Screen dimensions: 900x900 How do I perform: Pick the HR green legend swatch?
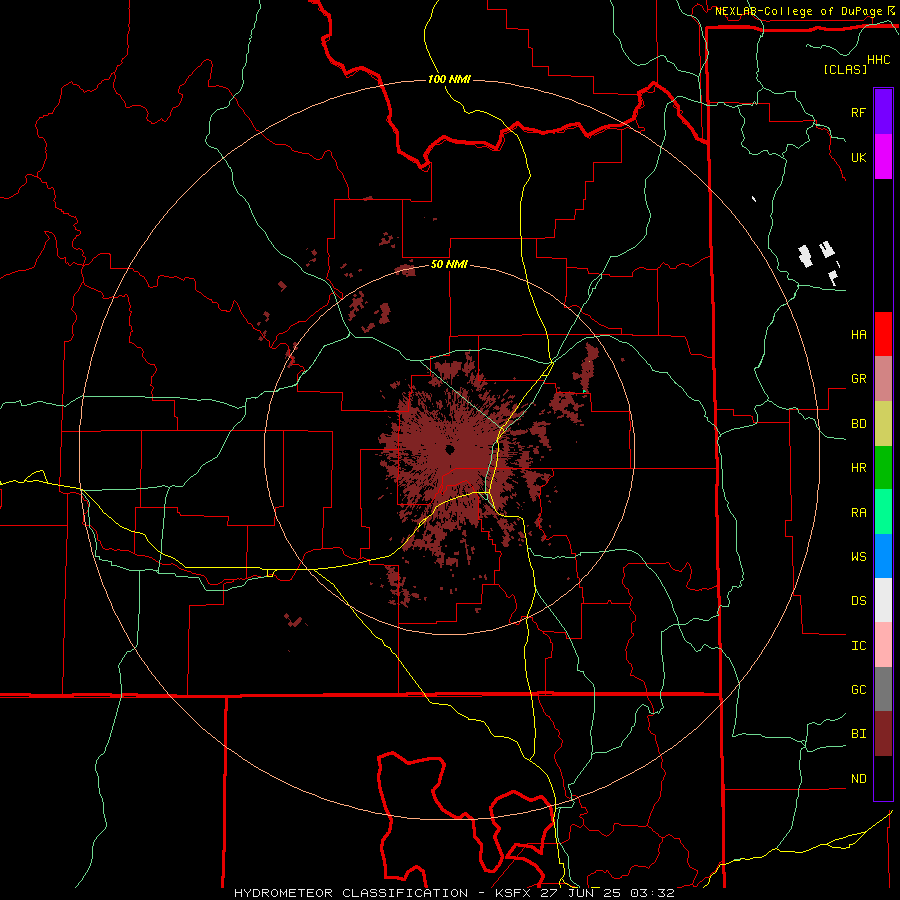(x=883, y=468)
